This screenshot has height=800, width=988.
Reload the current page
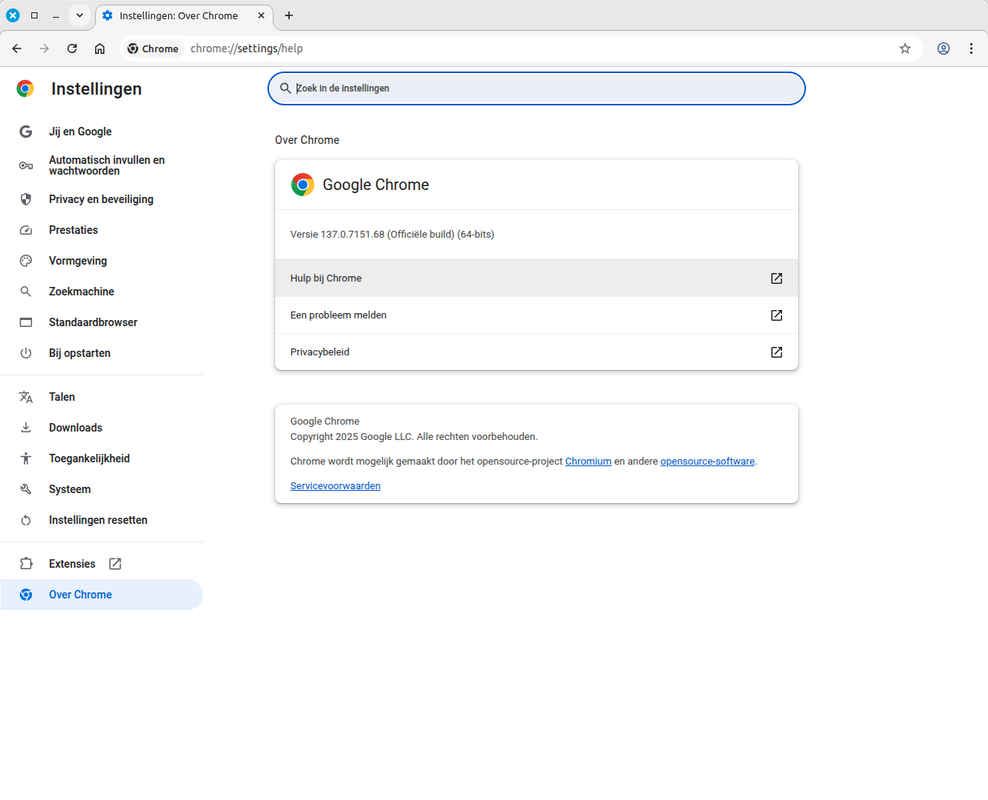coord(72,49)
